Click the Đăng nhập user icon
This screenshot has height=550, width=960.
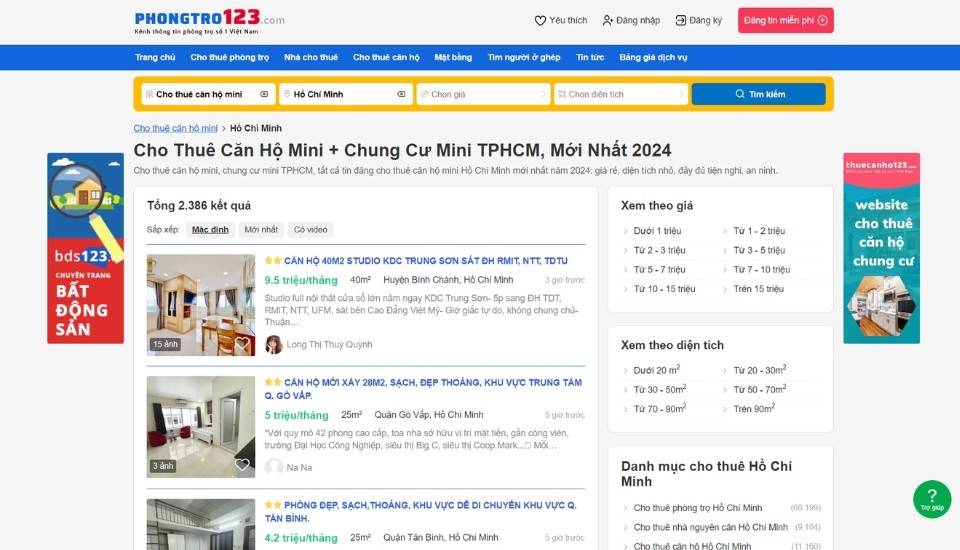[607, 20]
